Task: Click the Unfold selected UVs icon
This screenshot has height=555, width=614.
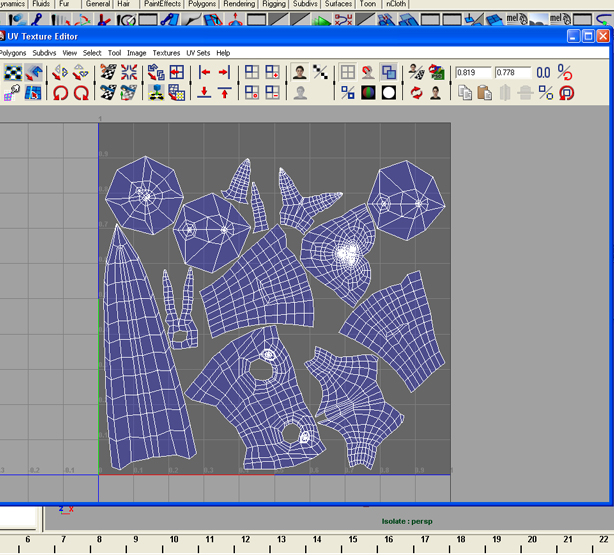Action: pyautogui.click(x=156, y=93)
